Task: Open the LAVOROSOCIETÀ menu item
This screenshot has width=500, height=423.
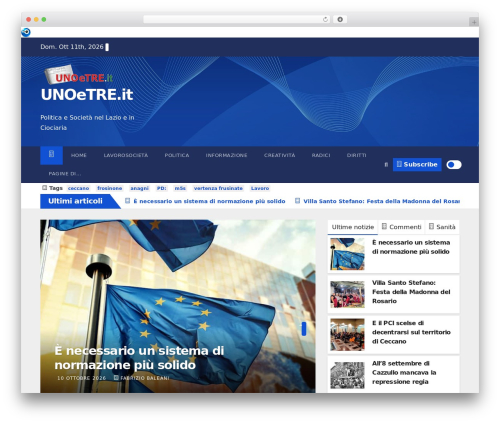Action: pos(126,155)
